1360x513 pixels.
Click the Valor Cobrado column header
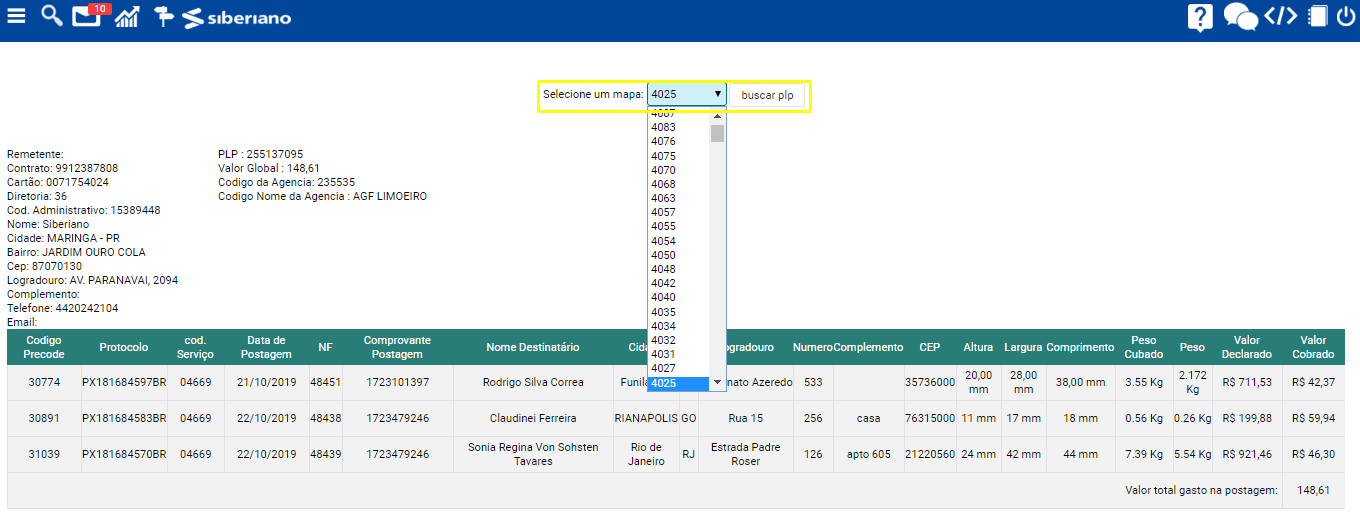pos(1313,347)
